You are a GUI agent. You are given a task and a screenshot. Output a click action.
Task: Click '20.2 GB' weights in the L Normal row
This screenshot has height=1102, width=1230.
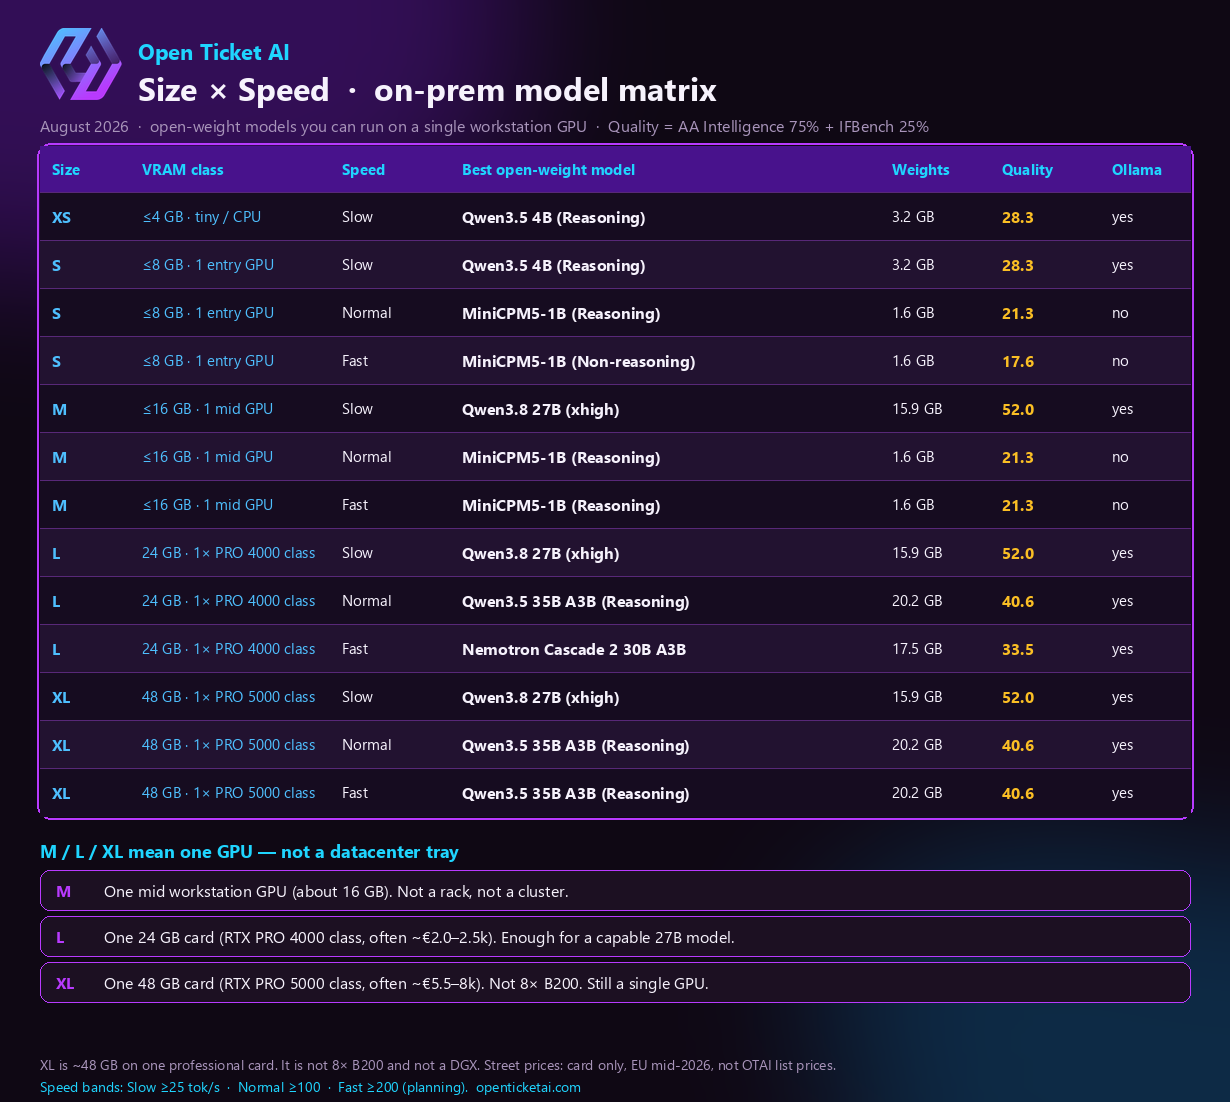pyautogui.click(x=917, y=601)
